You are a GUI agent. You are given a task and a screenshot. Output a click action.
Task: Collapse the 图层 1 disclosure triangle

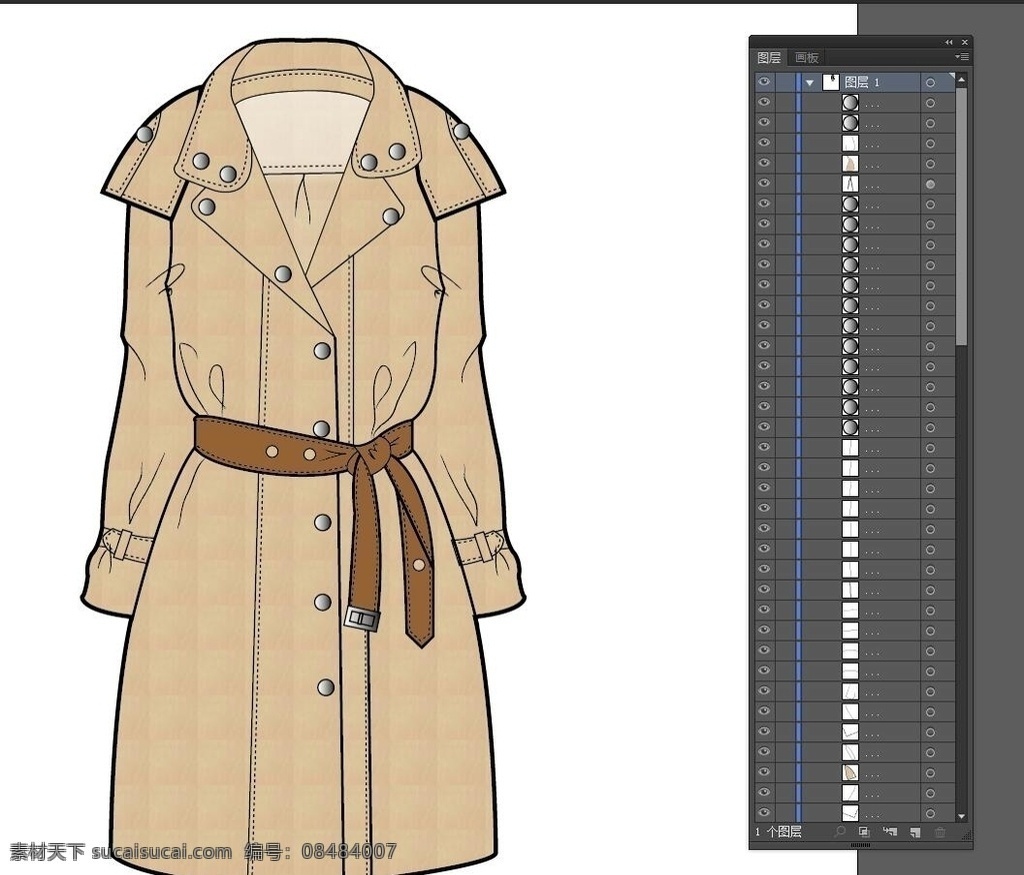tap(810, 83)
